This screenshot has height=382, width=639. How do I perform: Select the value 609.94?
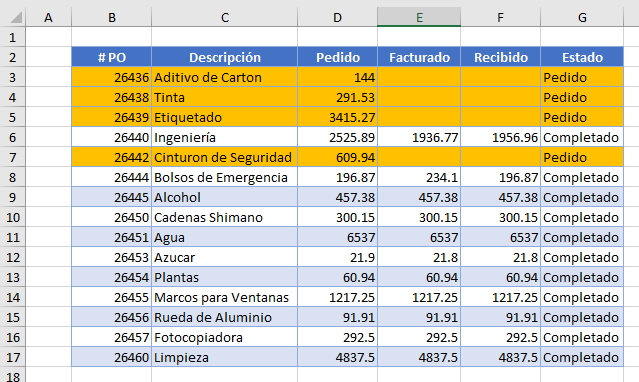[337, 157]
